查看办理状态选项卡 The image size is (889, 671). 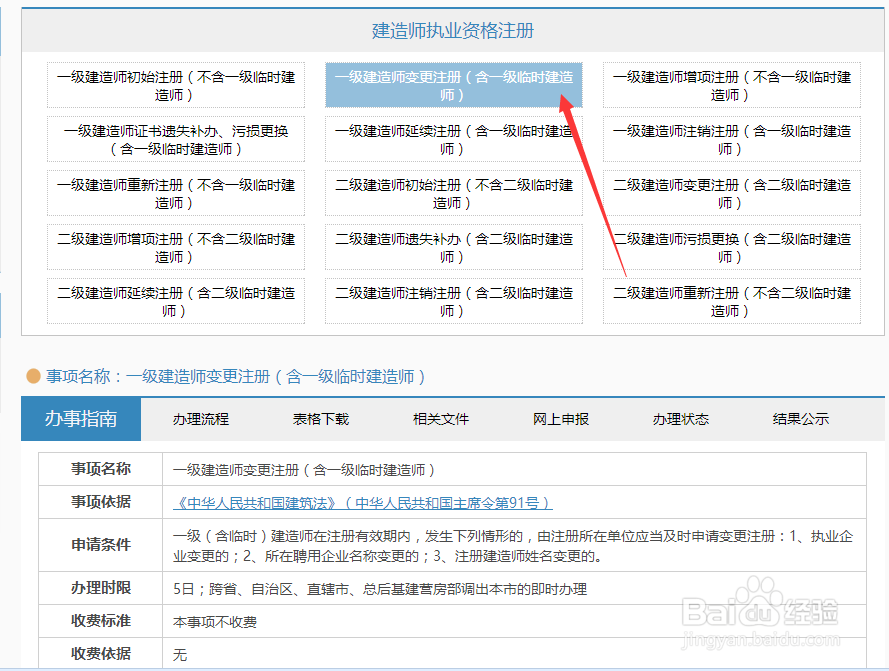point(680,419)
